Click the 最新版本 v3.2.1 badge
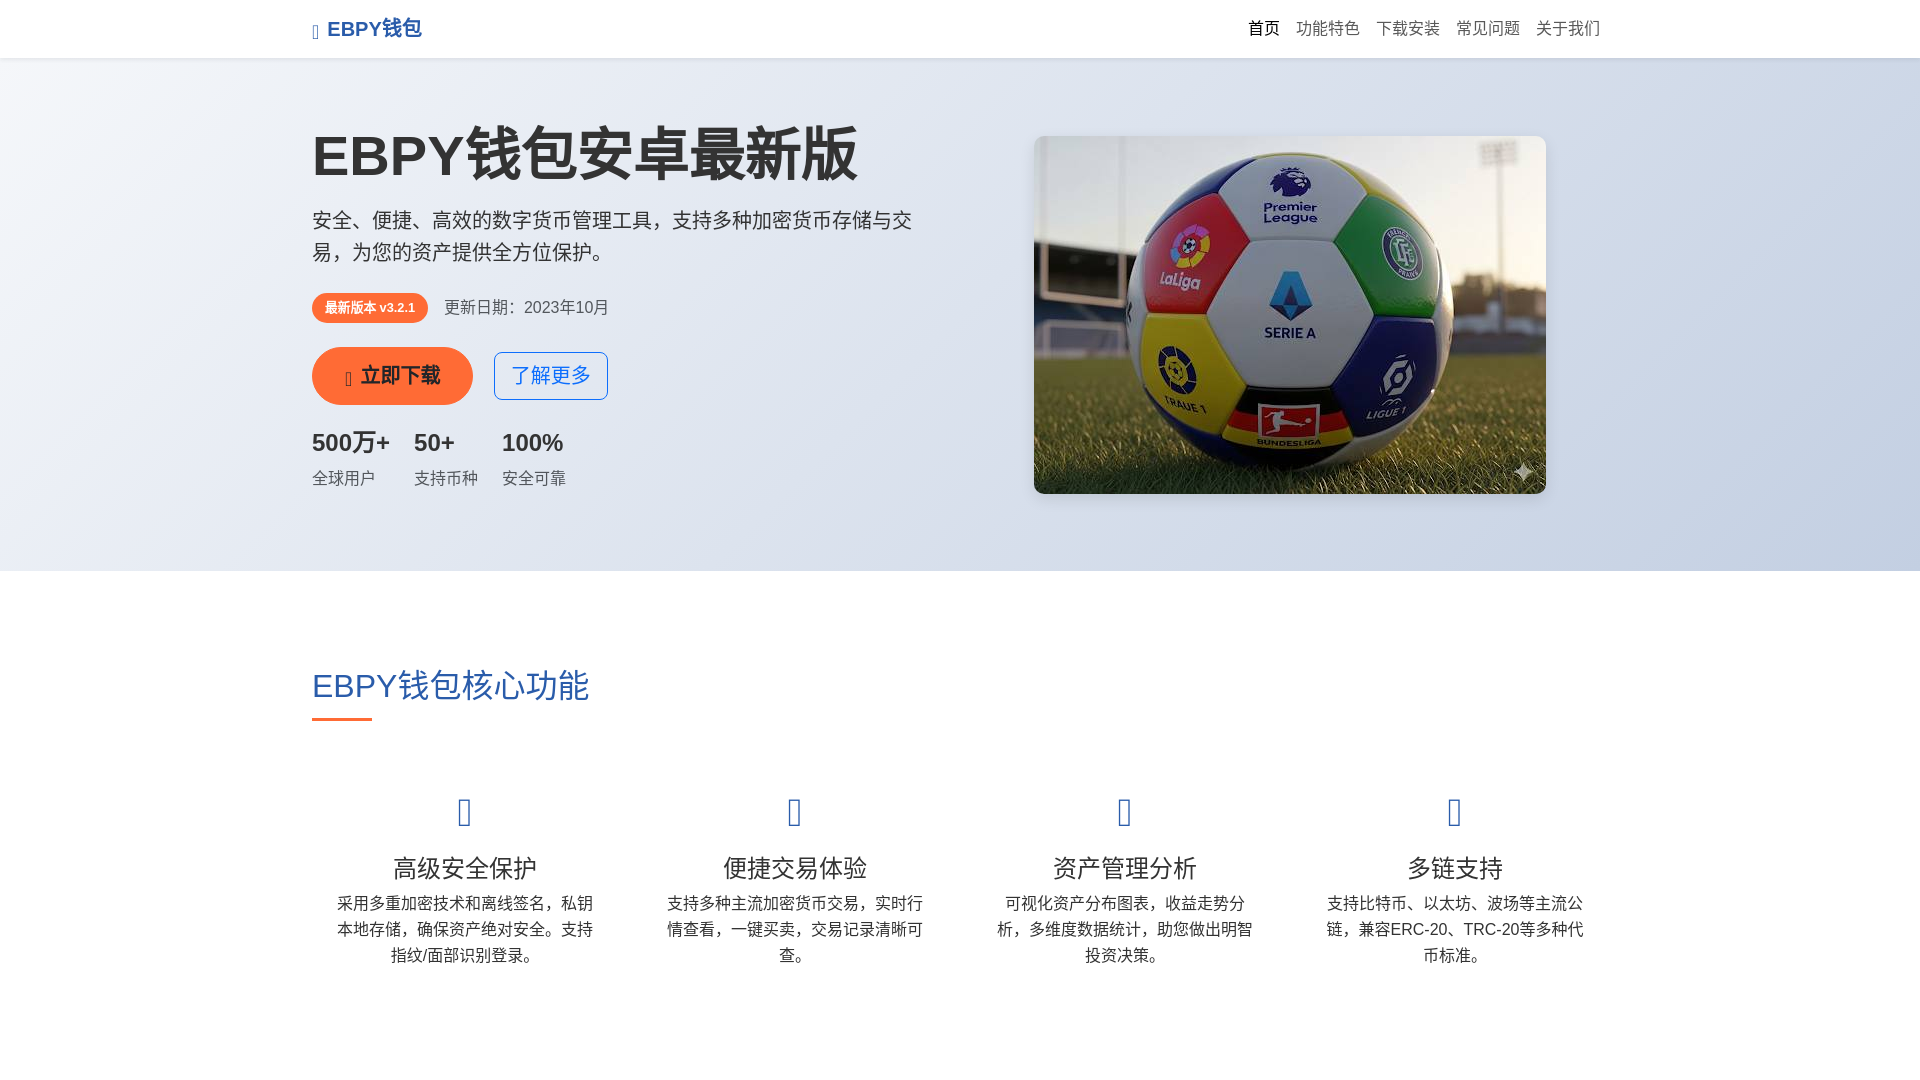 [x=370, y=308]
